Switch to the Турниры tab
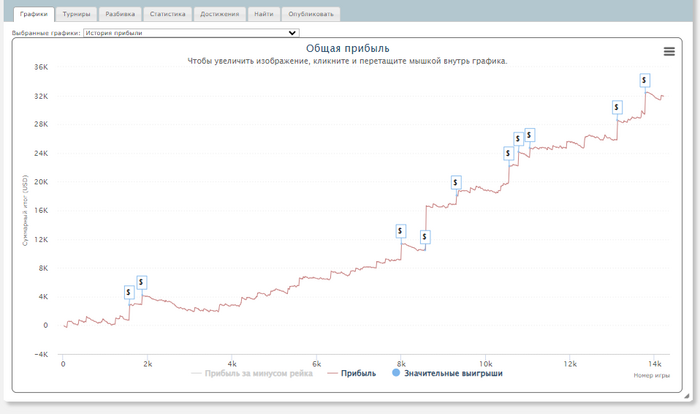Viewport: 700px width, 414px height. click(76, 14)
